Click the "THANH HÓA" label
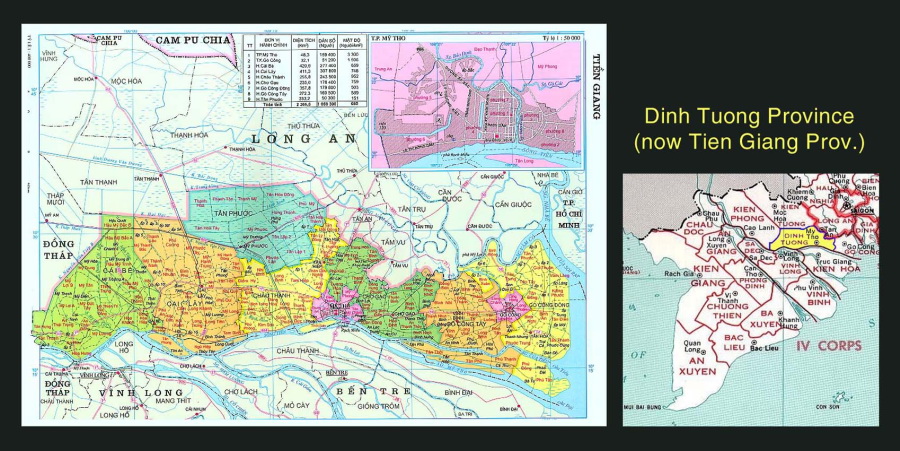Screen dimensions: 900x451 [x=190, y=135]
